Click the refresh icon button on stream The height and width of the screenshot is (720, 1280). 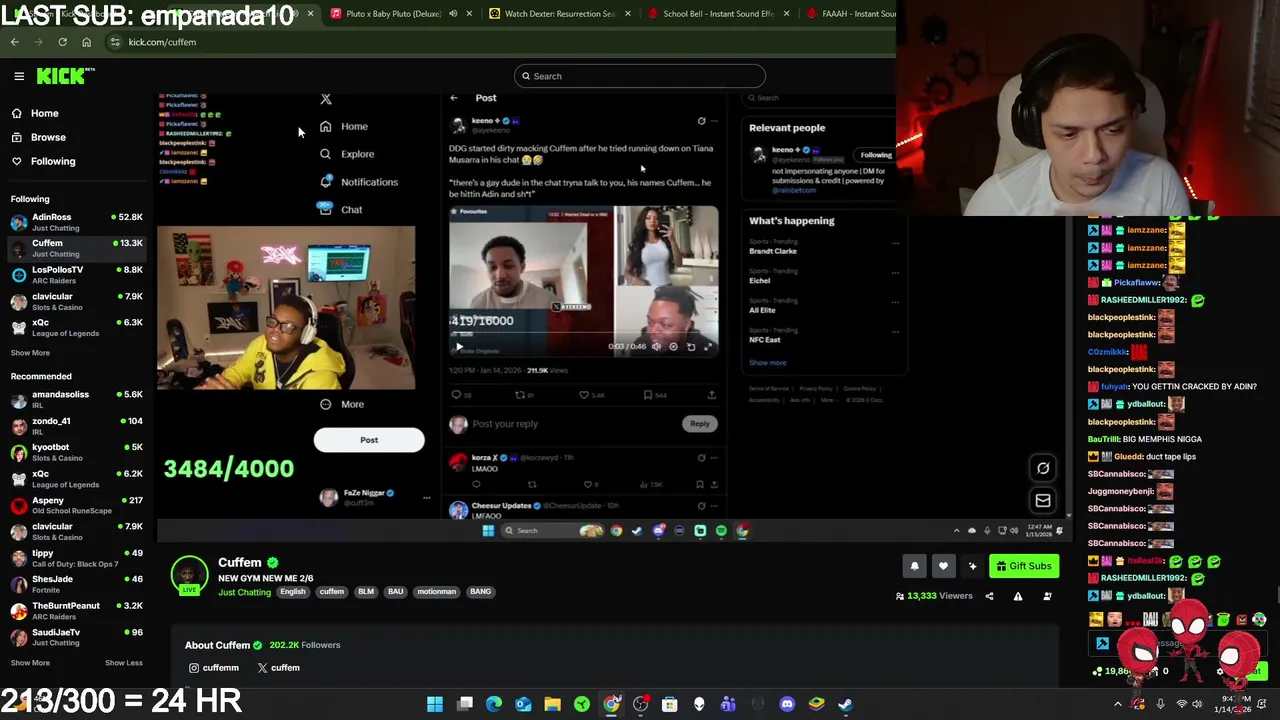point(1043,468)
